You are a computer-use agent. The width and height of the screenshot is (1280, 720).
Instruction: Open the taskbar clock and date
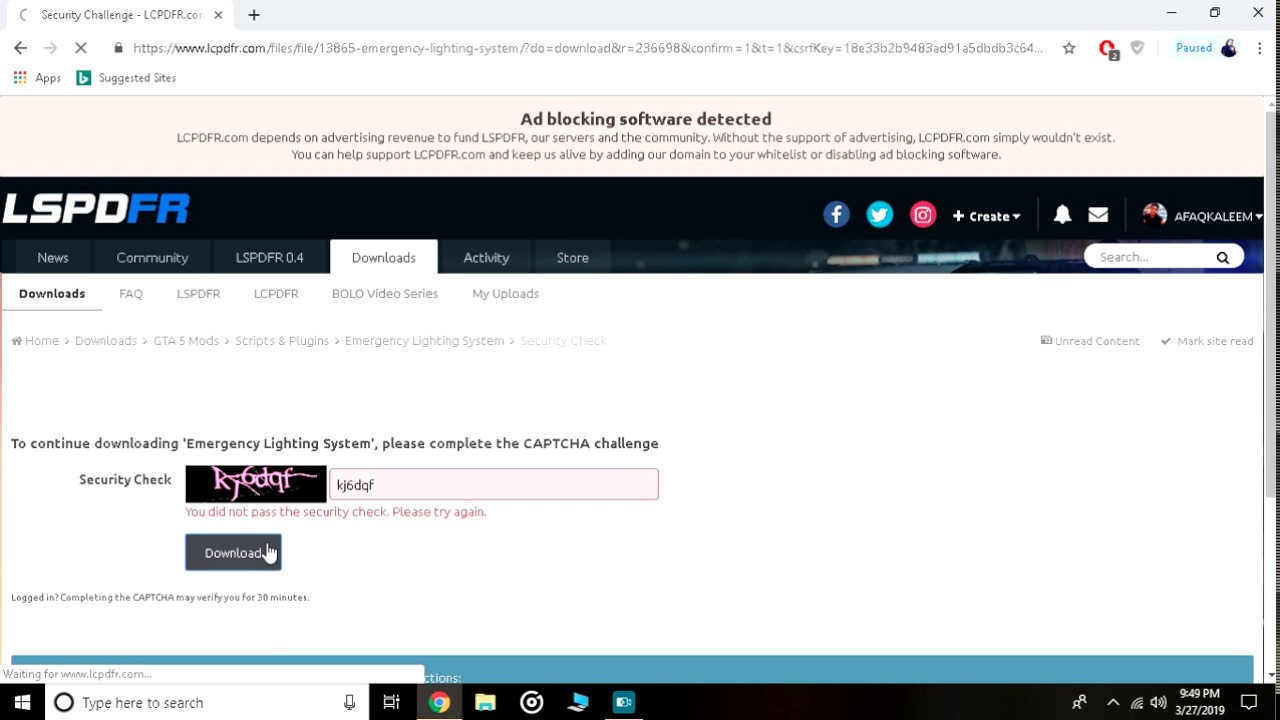tap(1200, 702)
